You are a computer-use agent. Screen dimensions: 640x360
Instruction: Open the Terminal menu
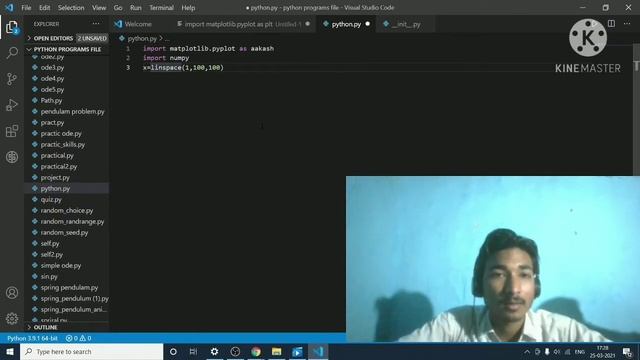(161, 7)
